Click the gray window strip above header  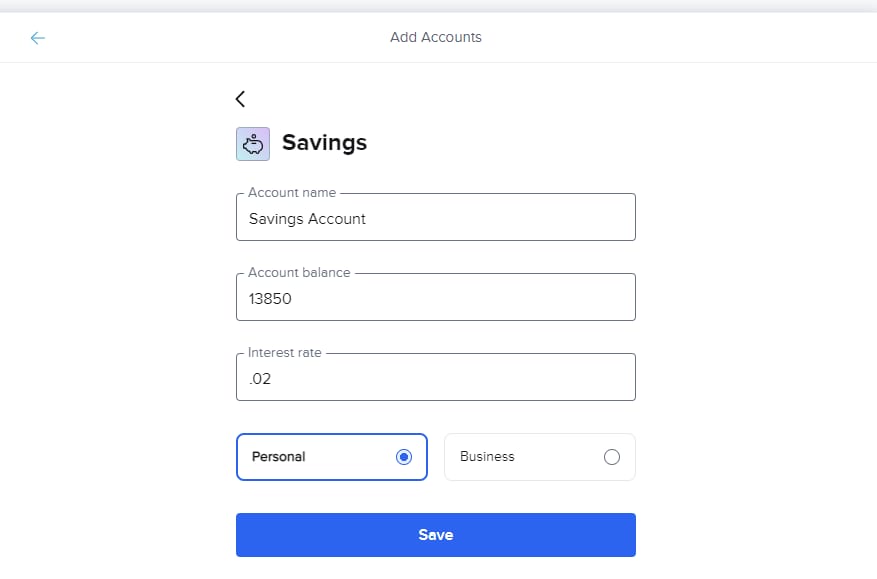[438, 6]
